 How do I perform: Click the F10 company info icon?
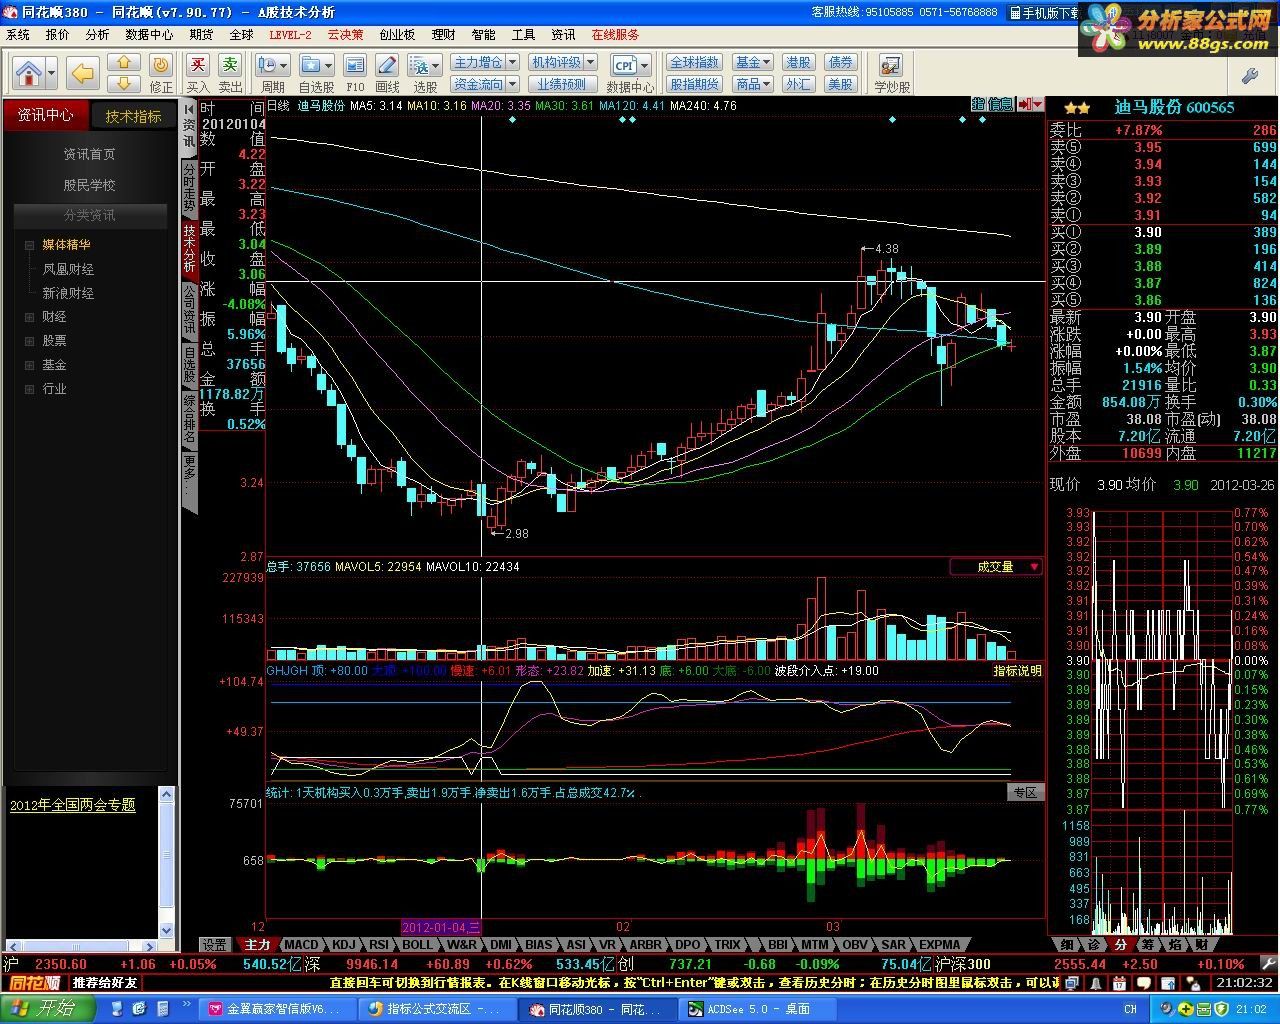tap(355, 74)
